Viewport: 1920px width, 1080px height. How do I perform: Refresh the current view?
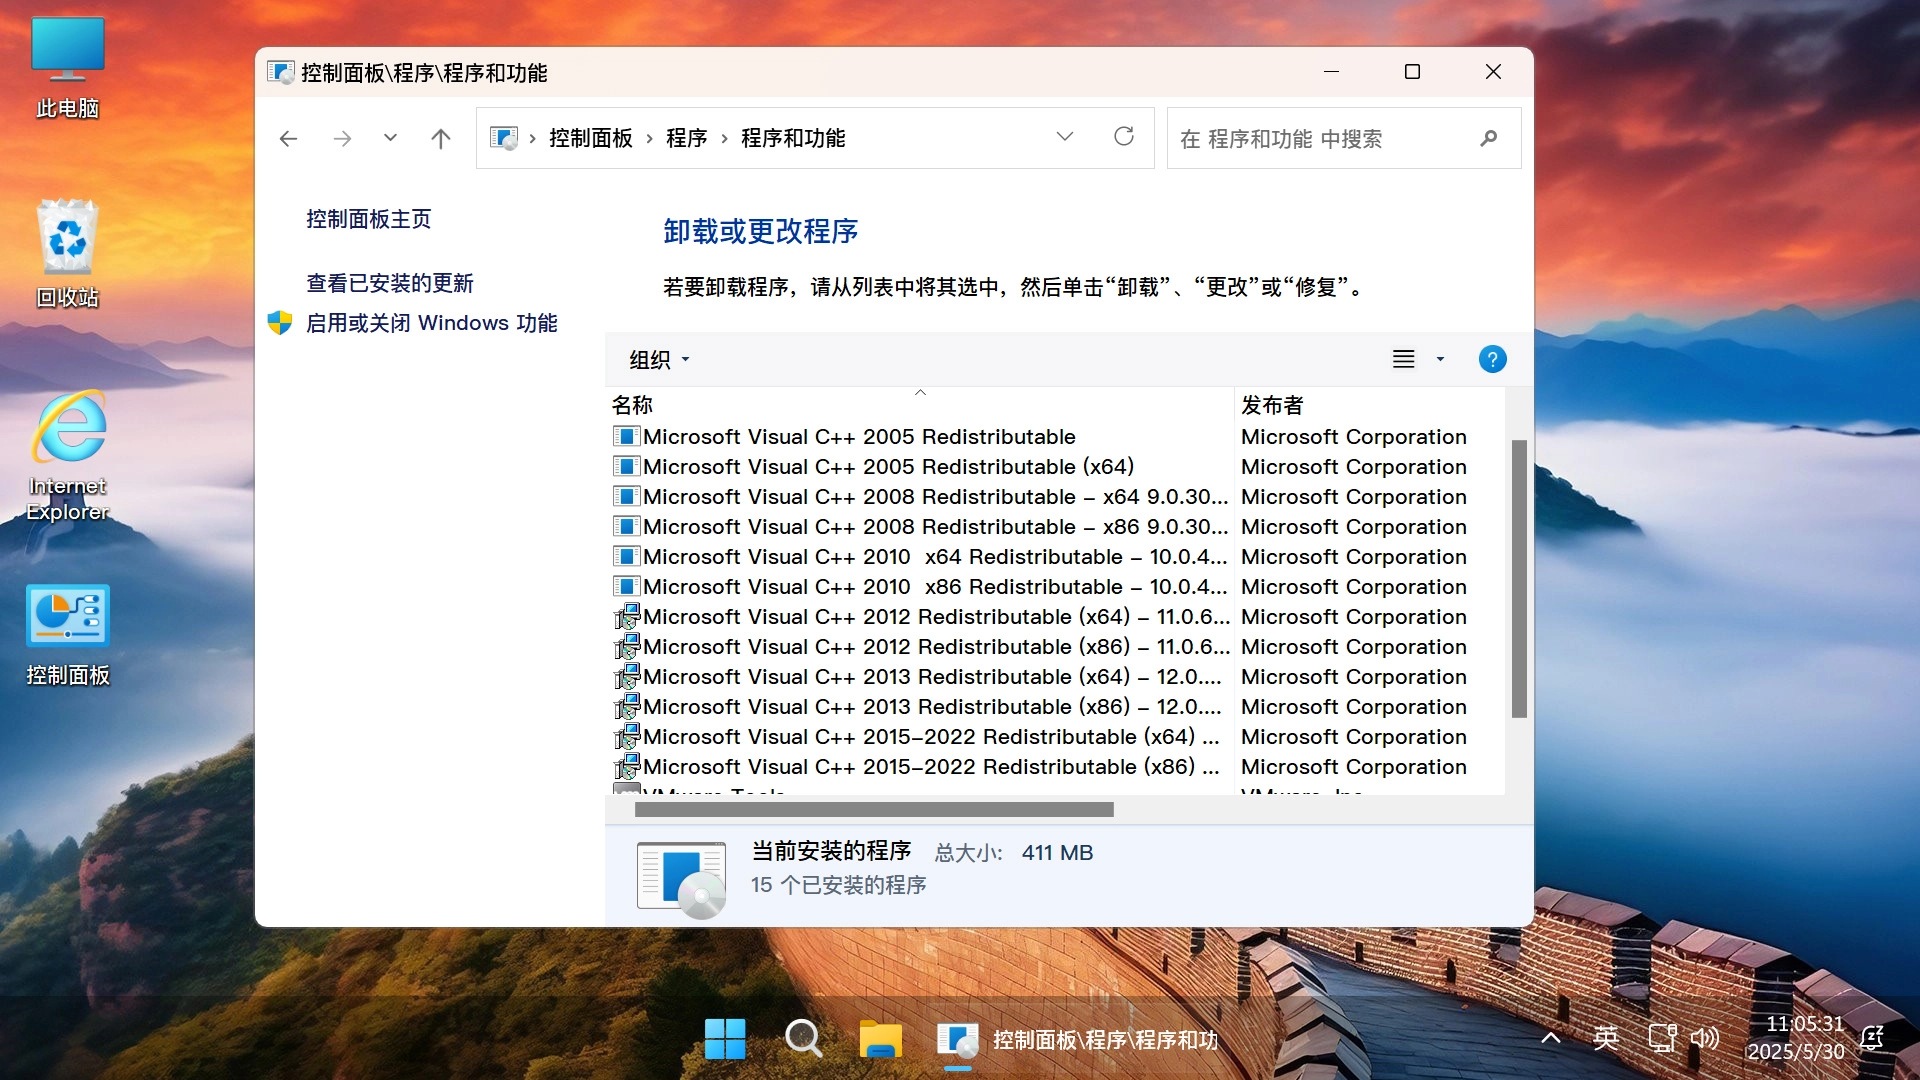(1124, 137)
